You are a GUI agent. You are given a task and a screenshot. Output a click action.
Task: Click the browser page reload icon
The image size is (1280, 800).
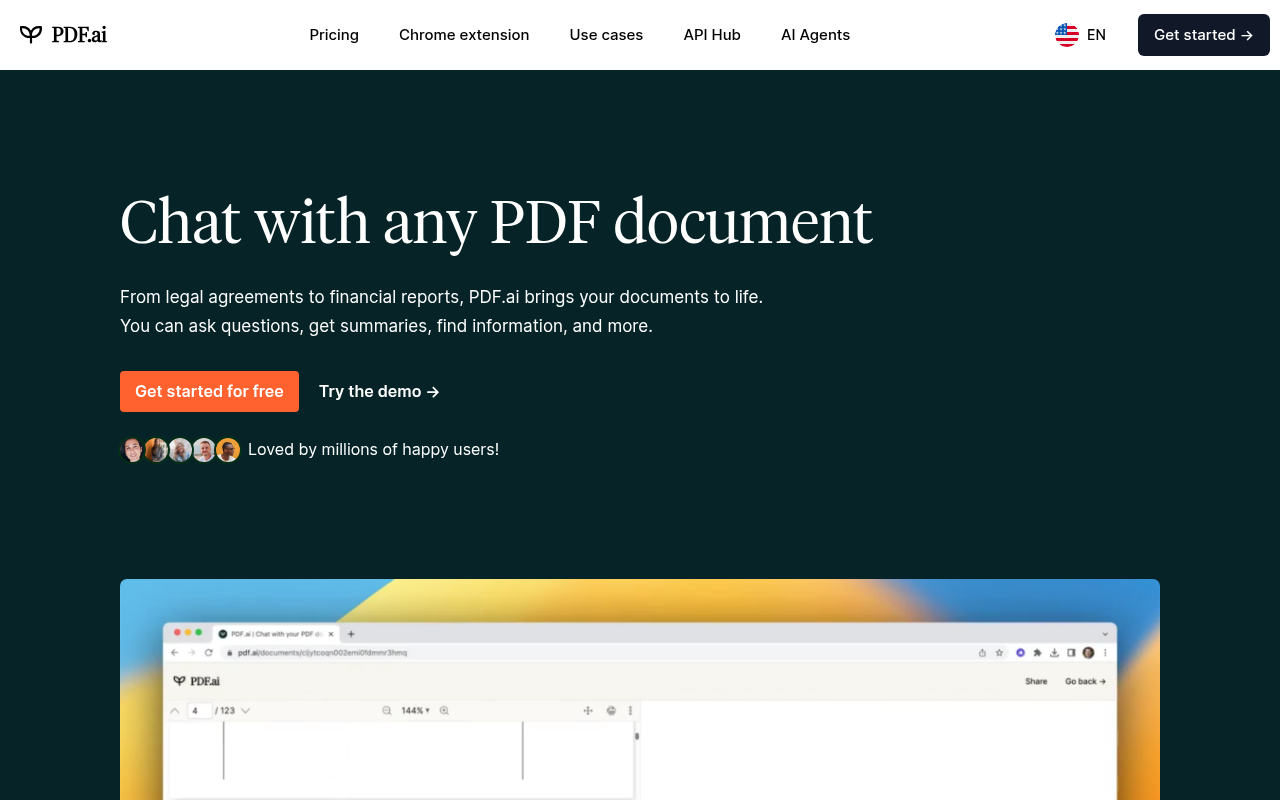click(207, 652)
